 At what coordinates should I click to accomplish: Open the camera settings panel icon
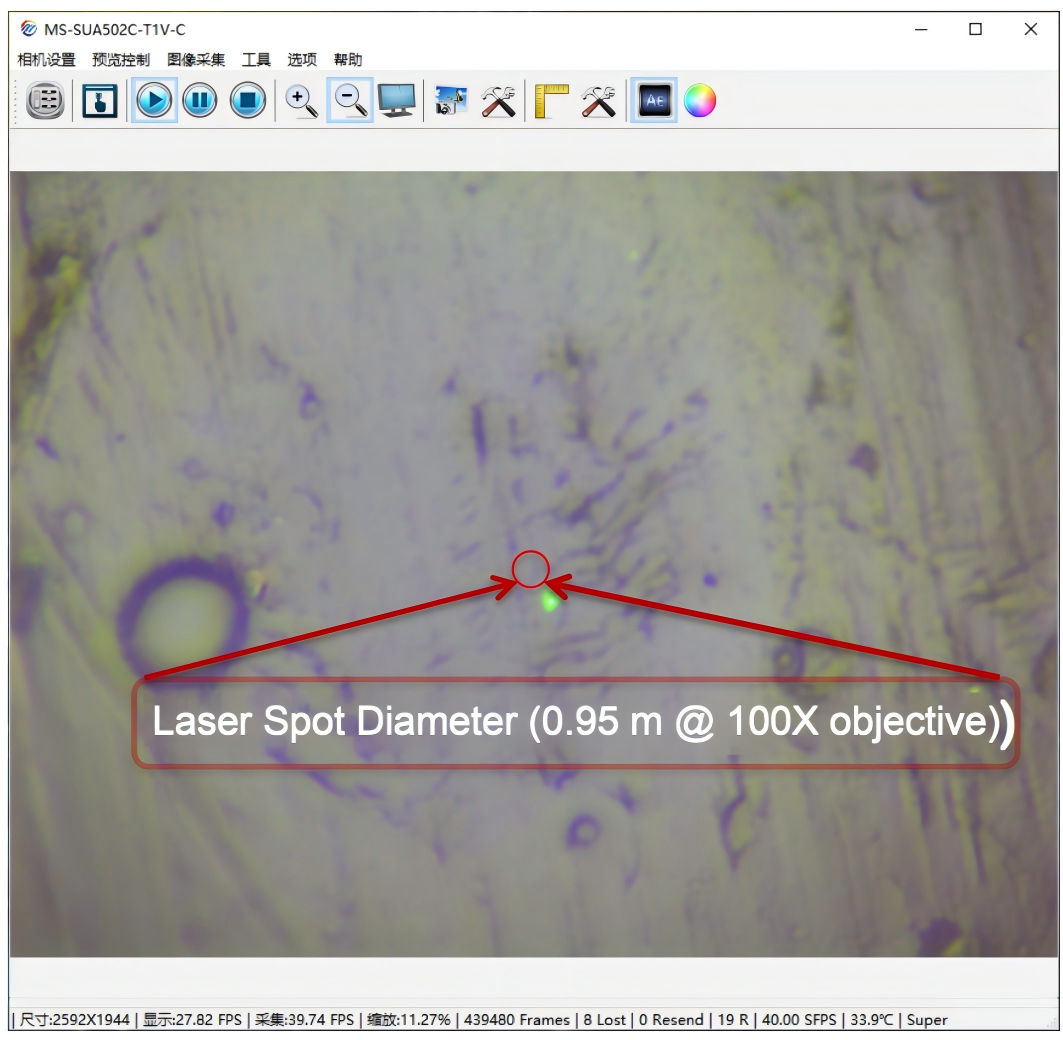[x=45, y=101]
